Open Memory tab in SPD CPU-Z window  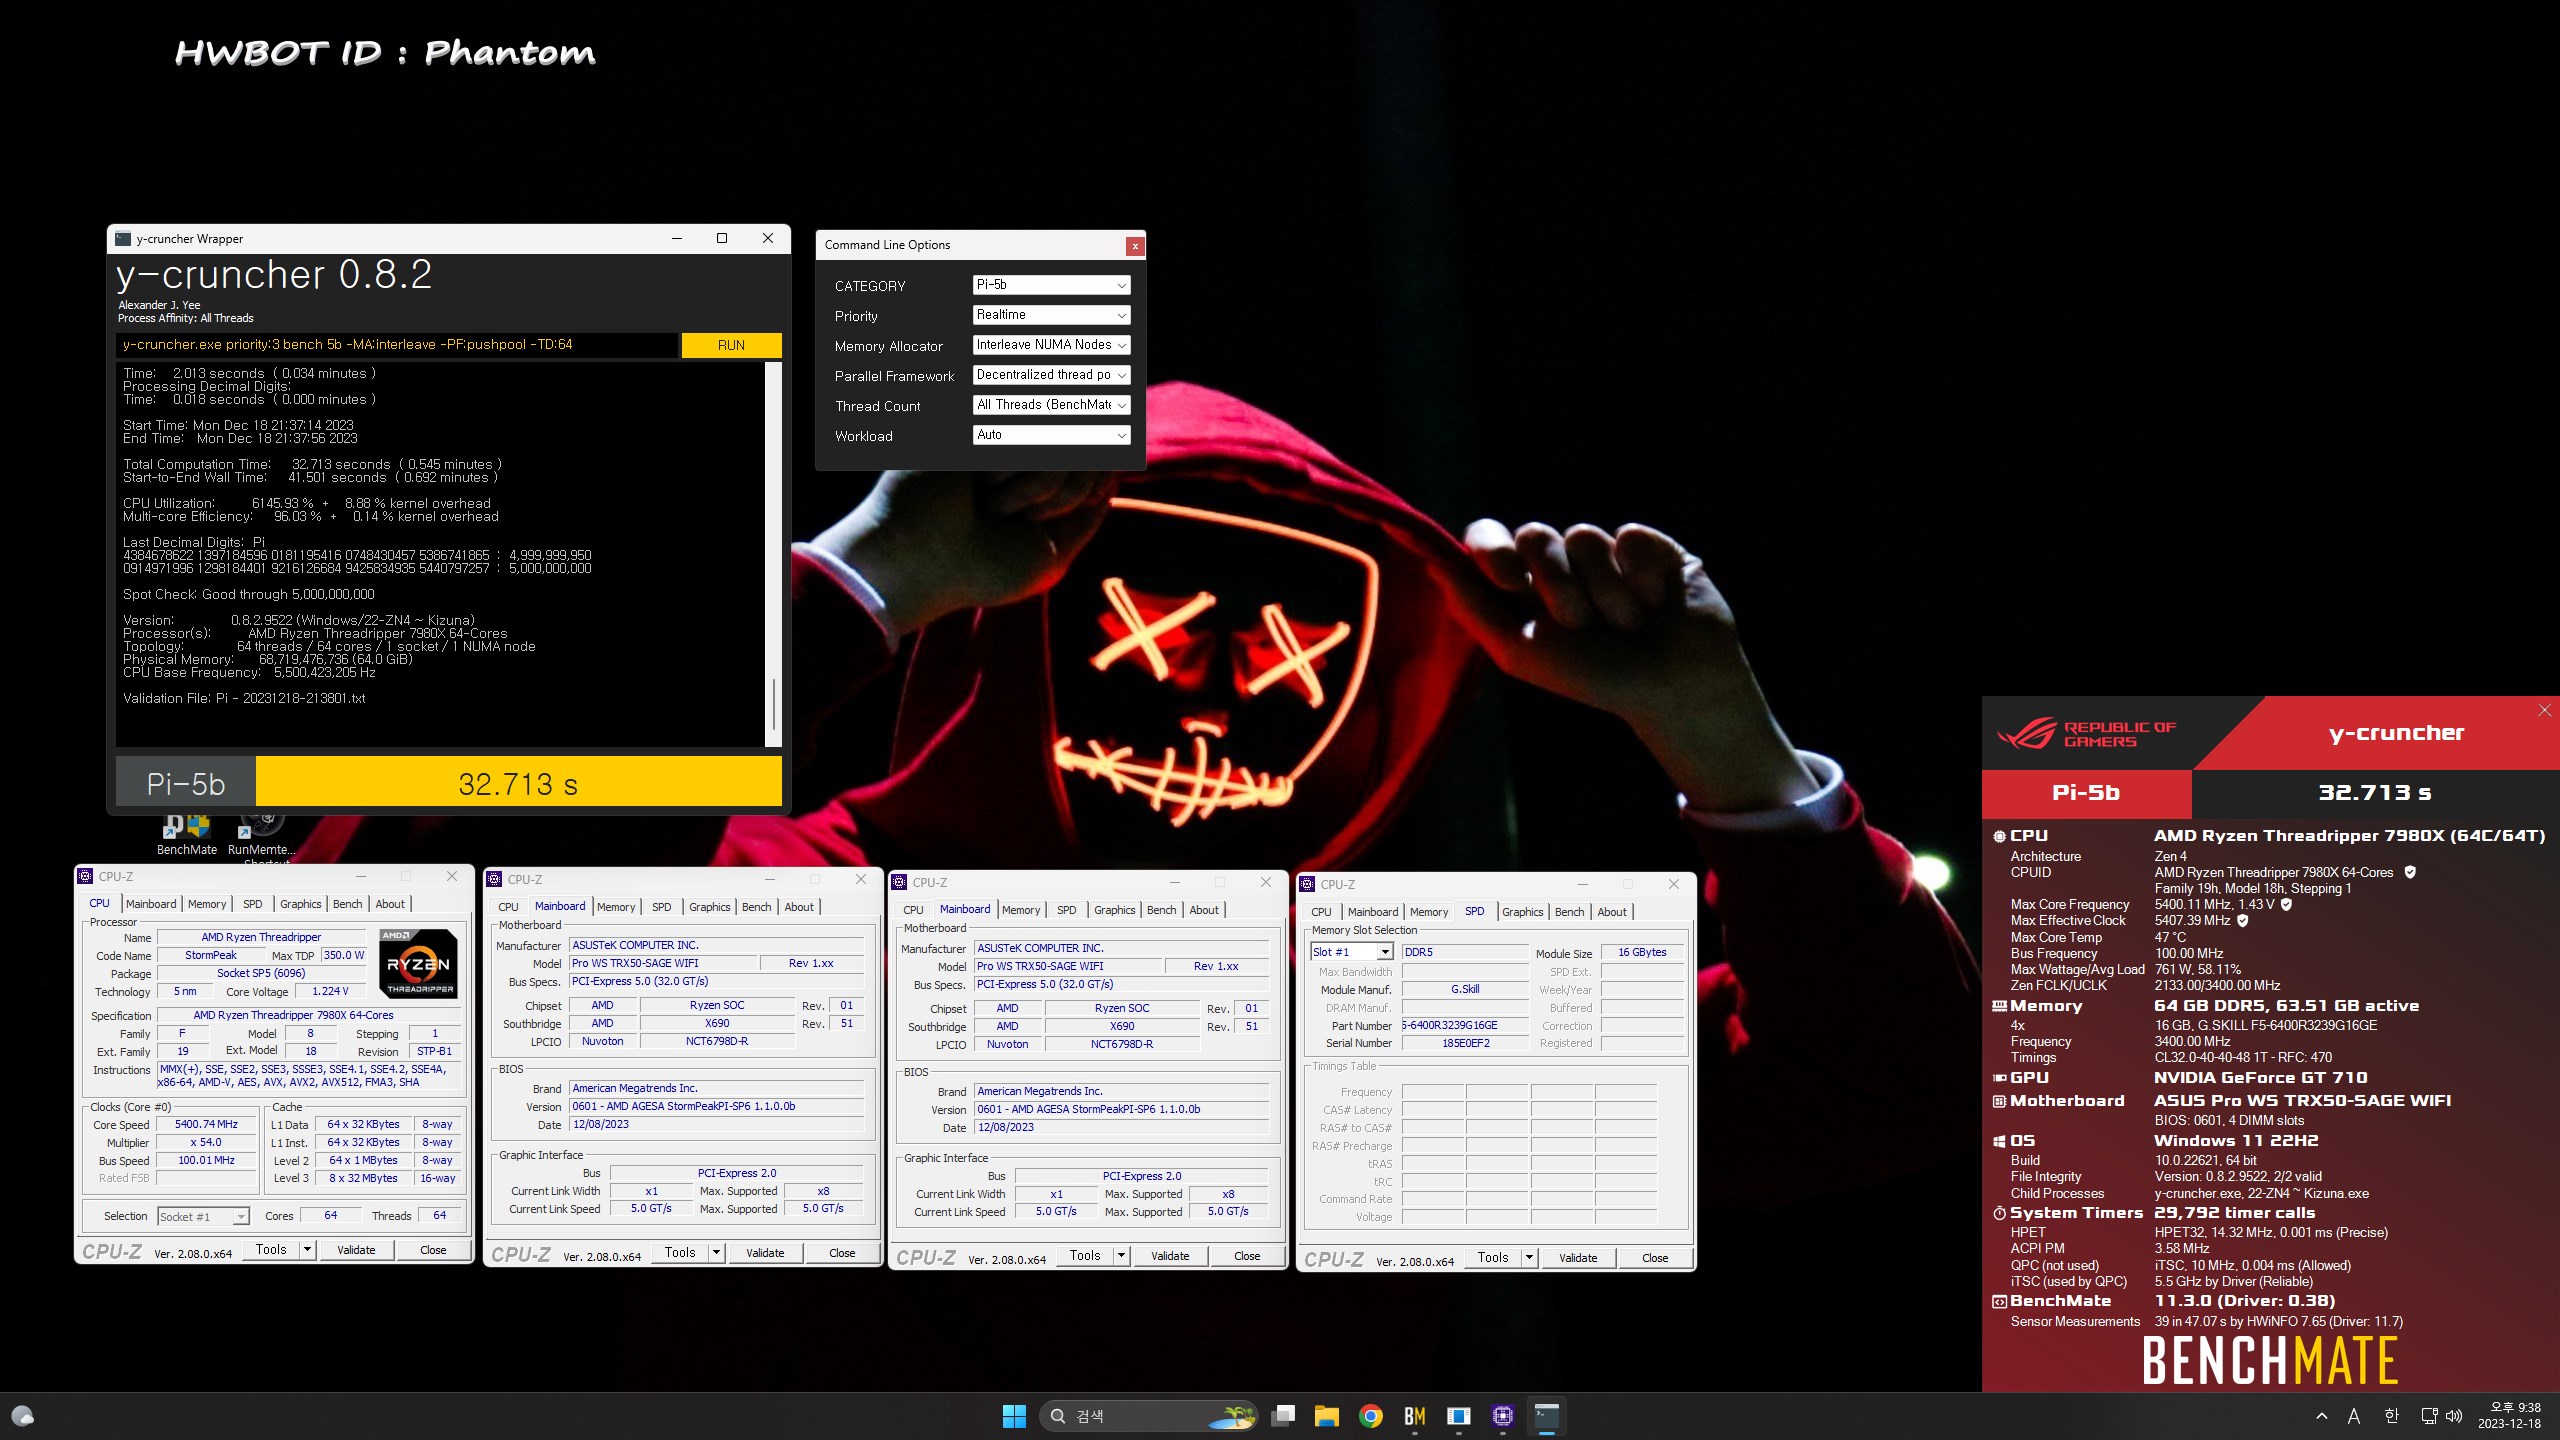1429,912
